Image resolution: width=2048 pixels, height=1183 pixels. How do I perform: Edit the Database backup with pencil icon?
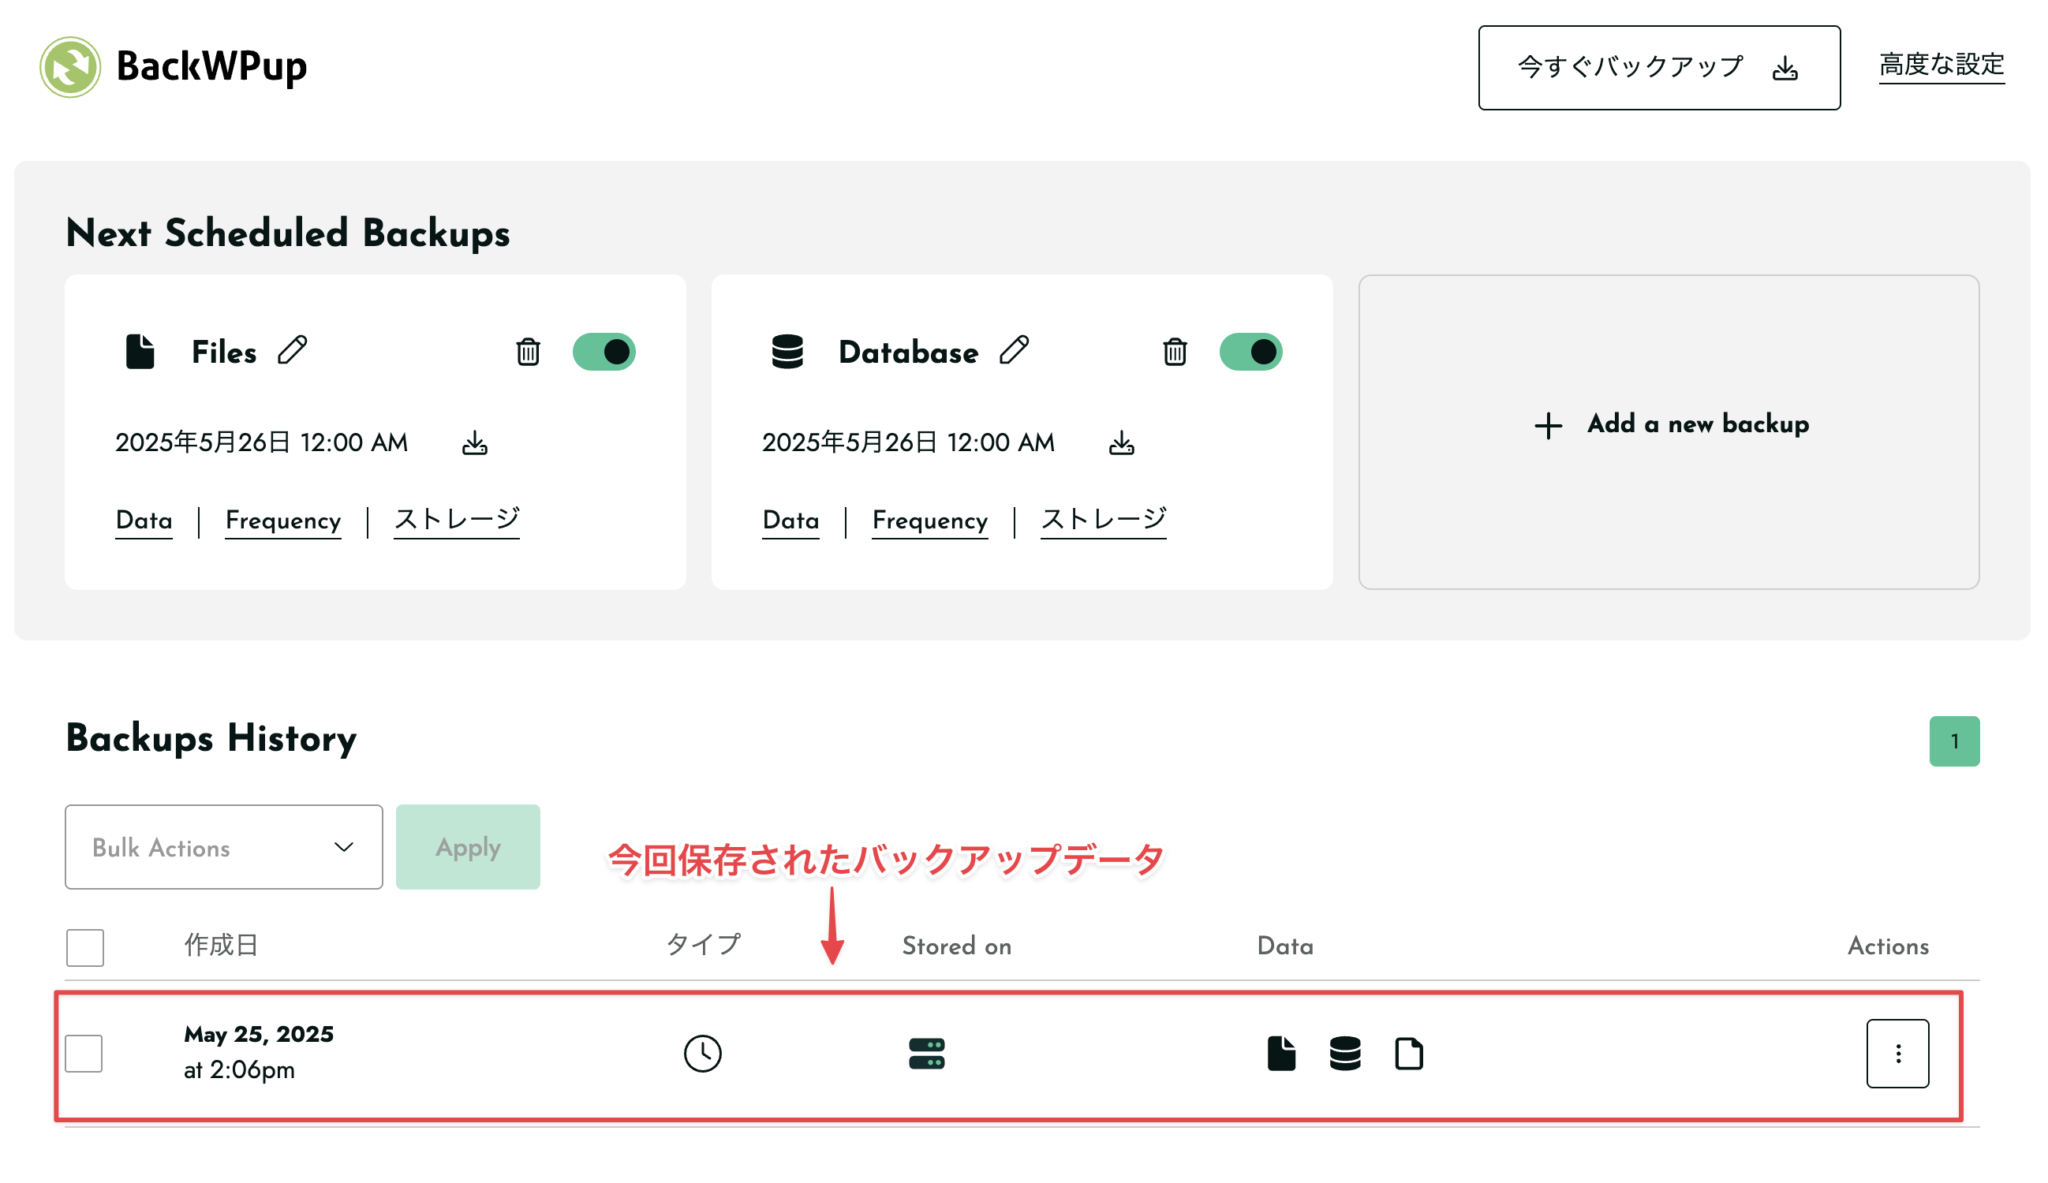tap(1016, 351)
